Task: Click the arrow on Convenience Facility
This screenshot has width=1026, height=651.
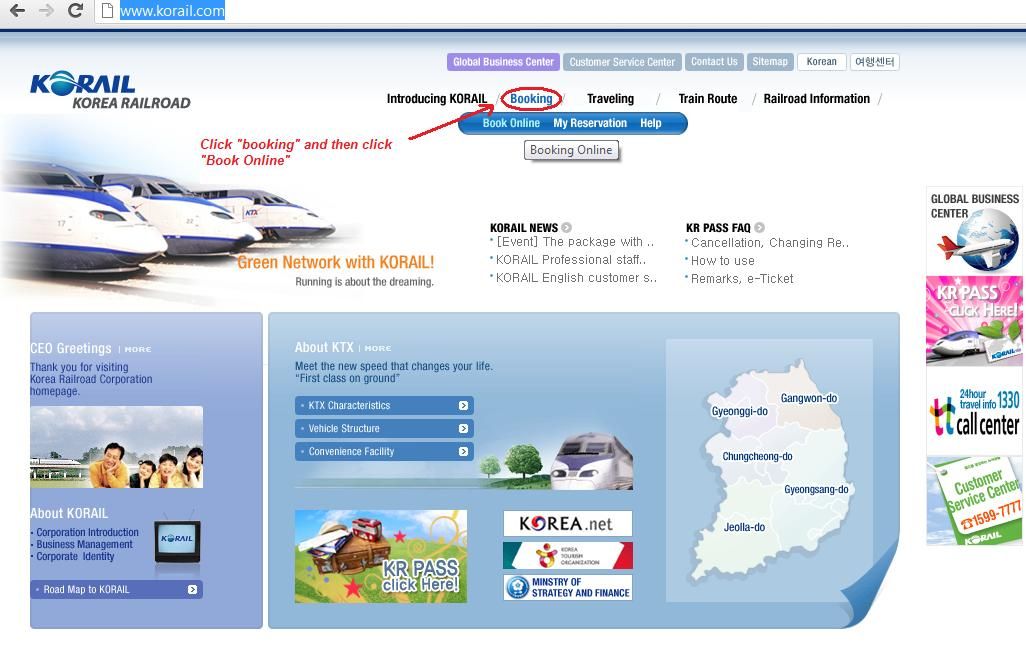Action: click(463, 451)
